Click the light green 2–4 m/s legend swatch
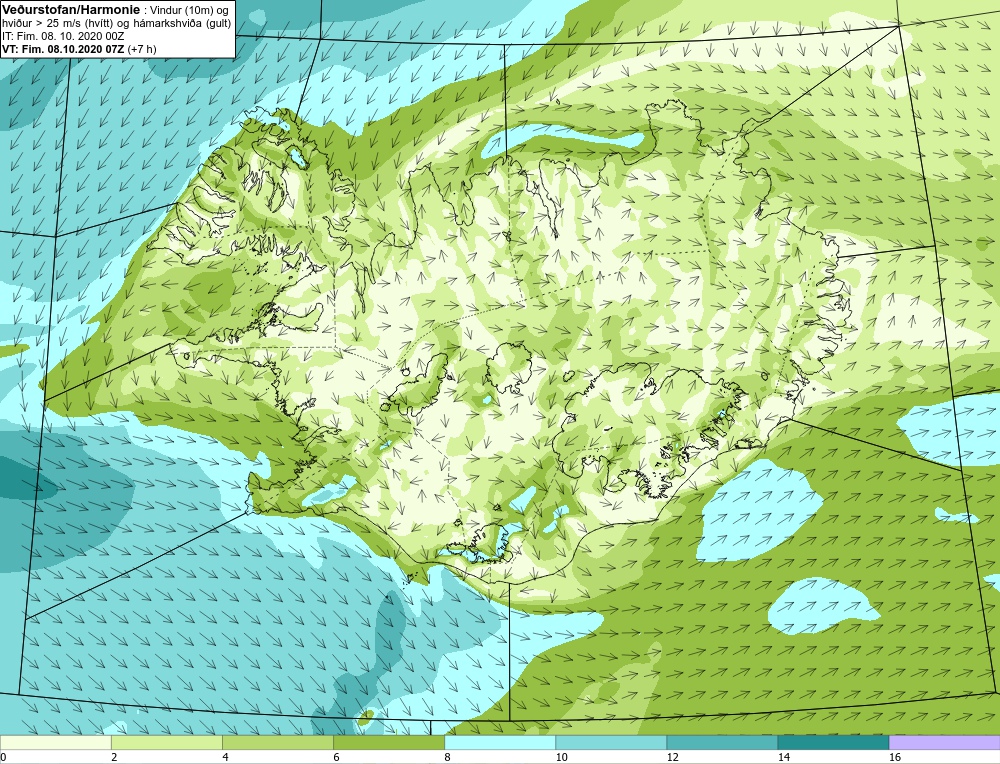The image size is (1000, 764). click(166, 742)
